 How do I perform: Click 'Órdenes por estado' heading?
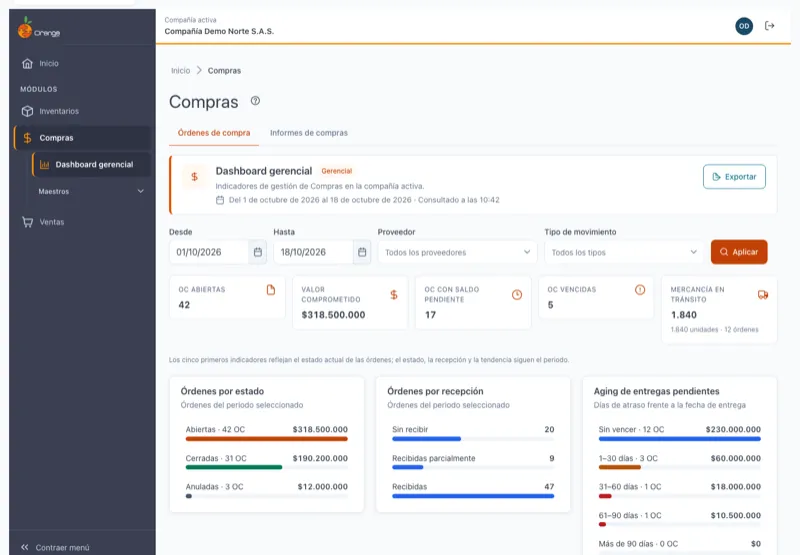222,391
